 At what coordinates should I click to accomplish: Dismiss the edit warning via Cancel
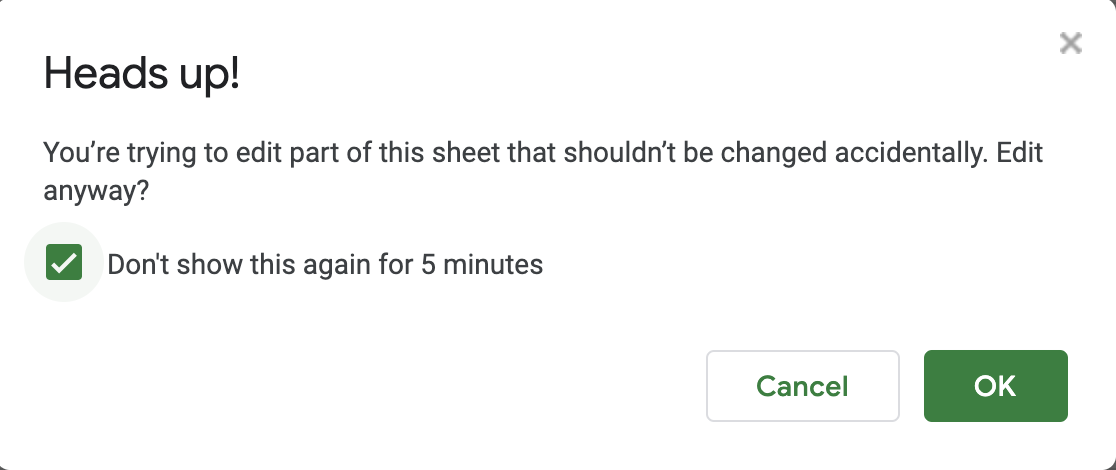click(x=802, y=386)
